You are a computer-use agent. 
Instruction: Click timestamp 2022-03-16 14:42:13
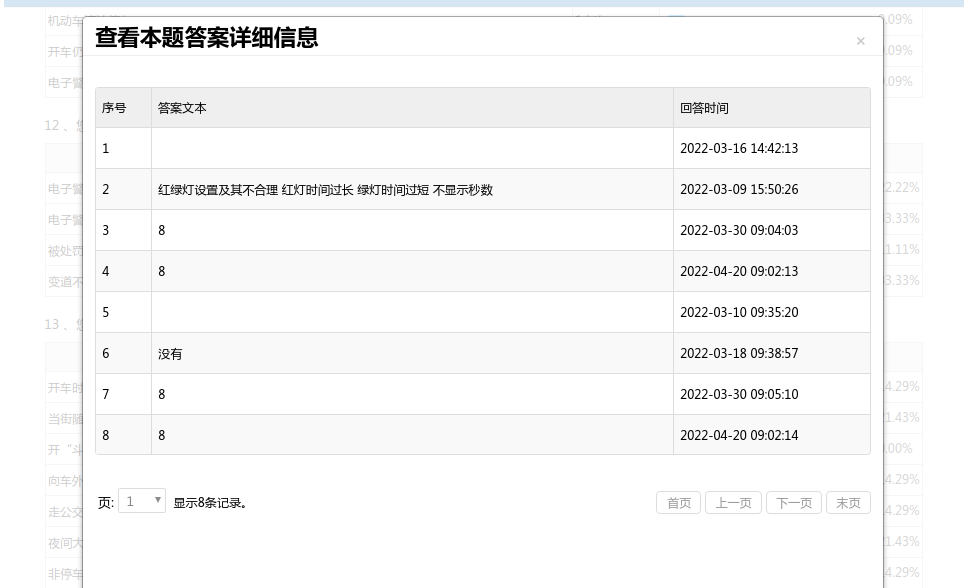(x=738, y=149)
